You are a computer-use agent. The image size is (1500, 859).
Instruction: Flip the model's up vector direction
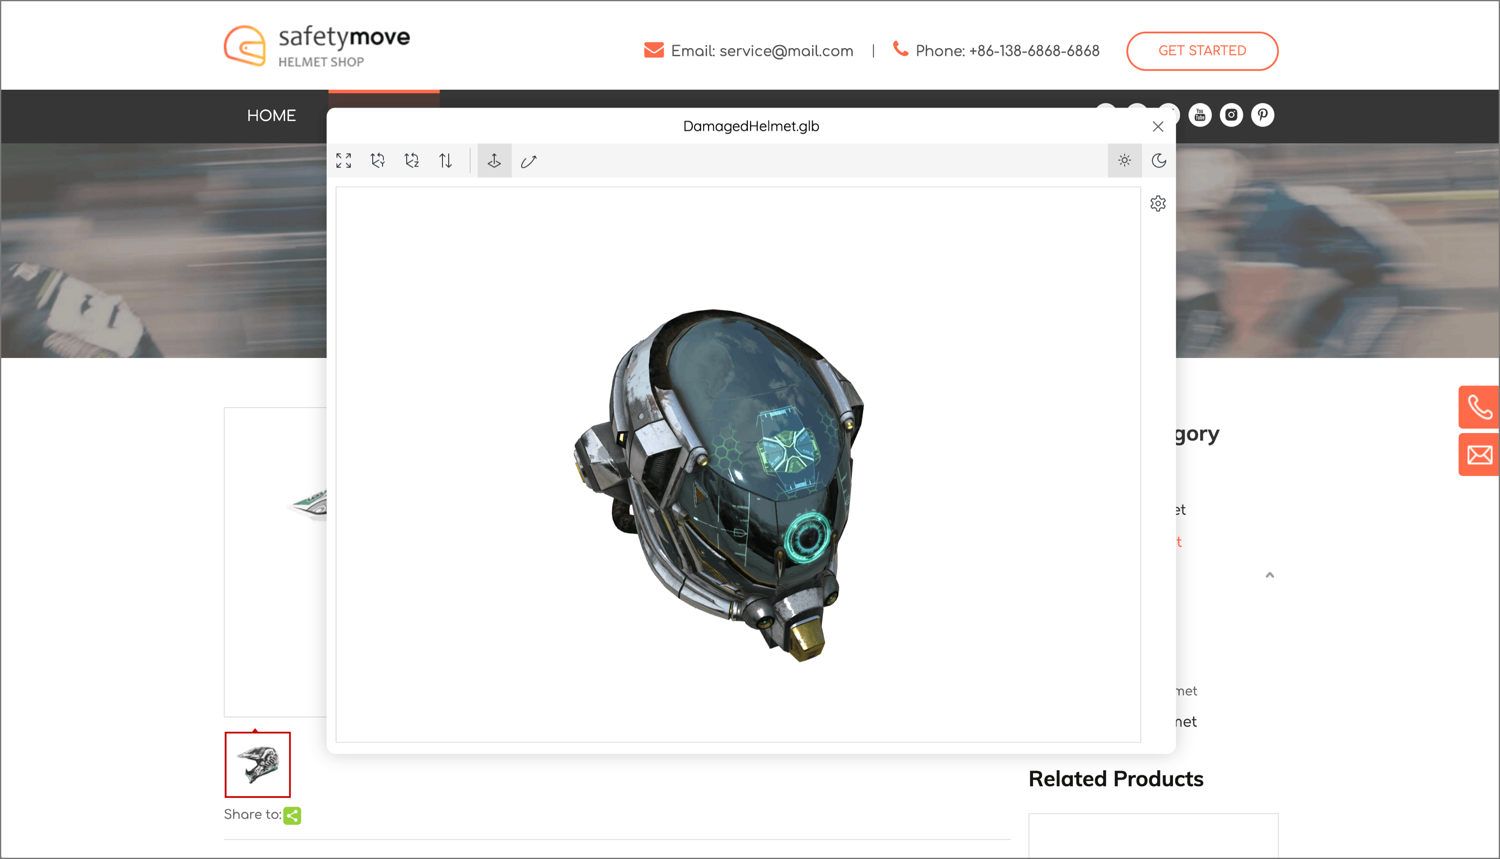pos(446,161)
